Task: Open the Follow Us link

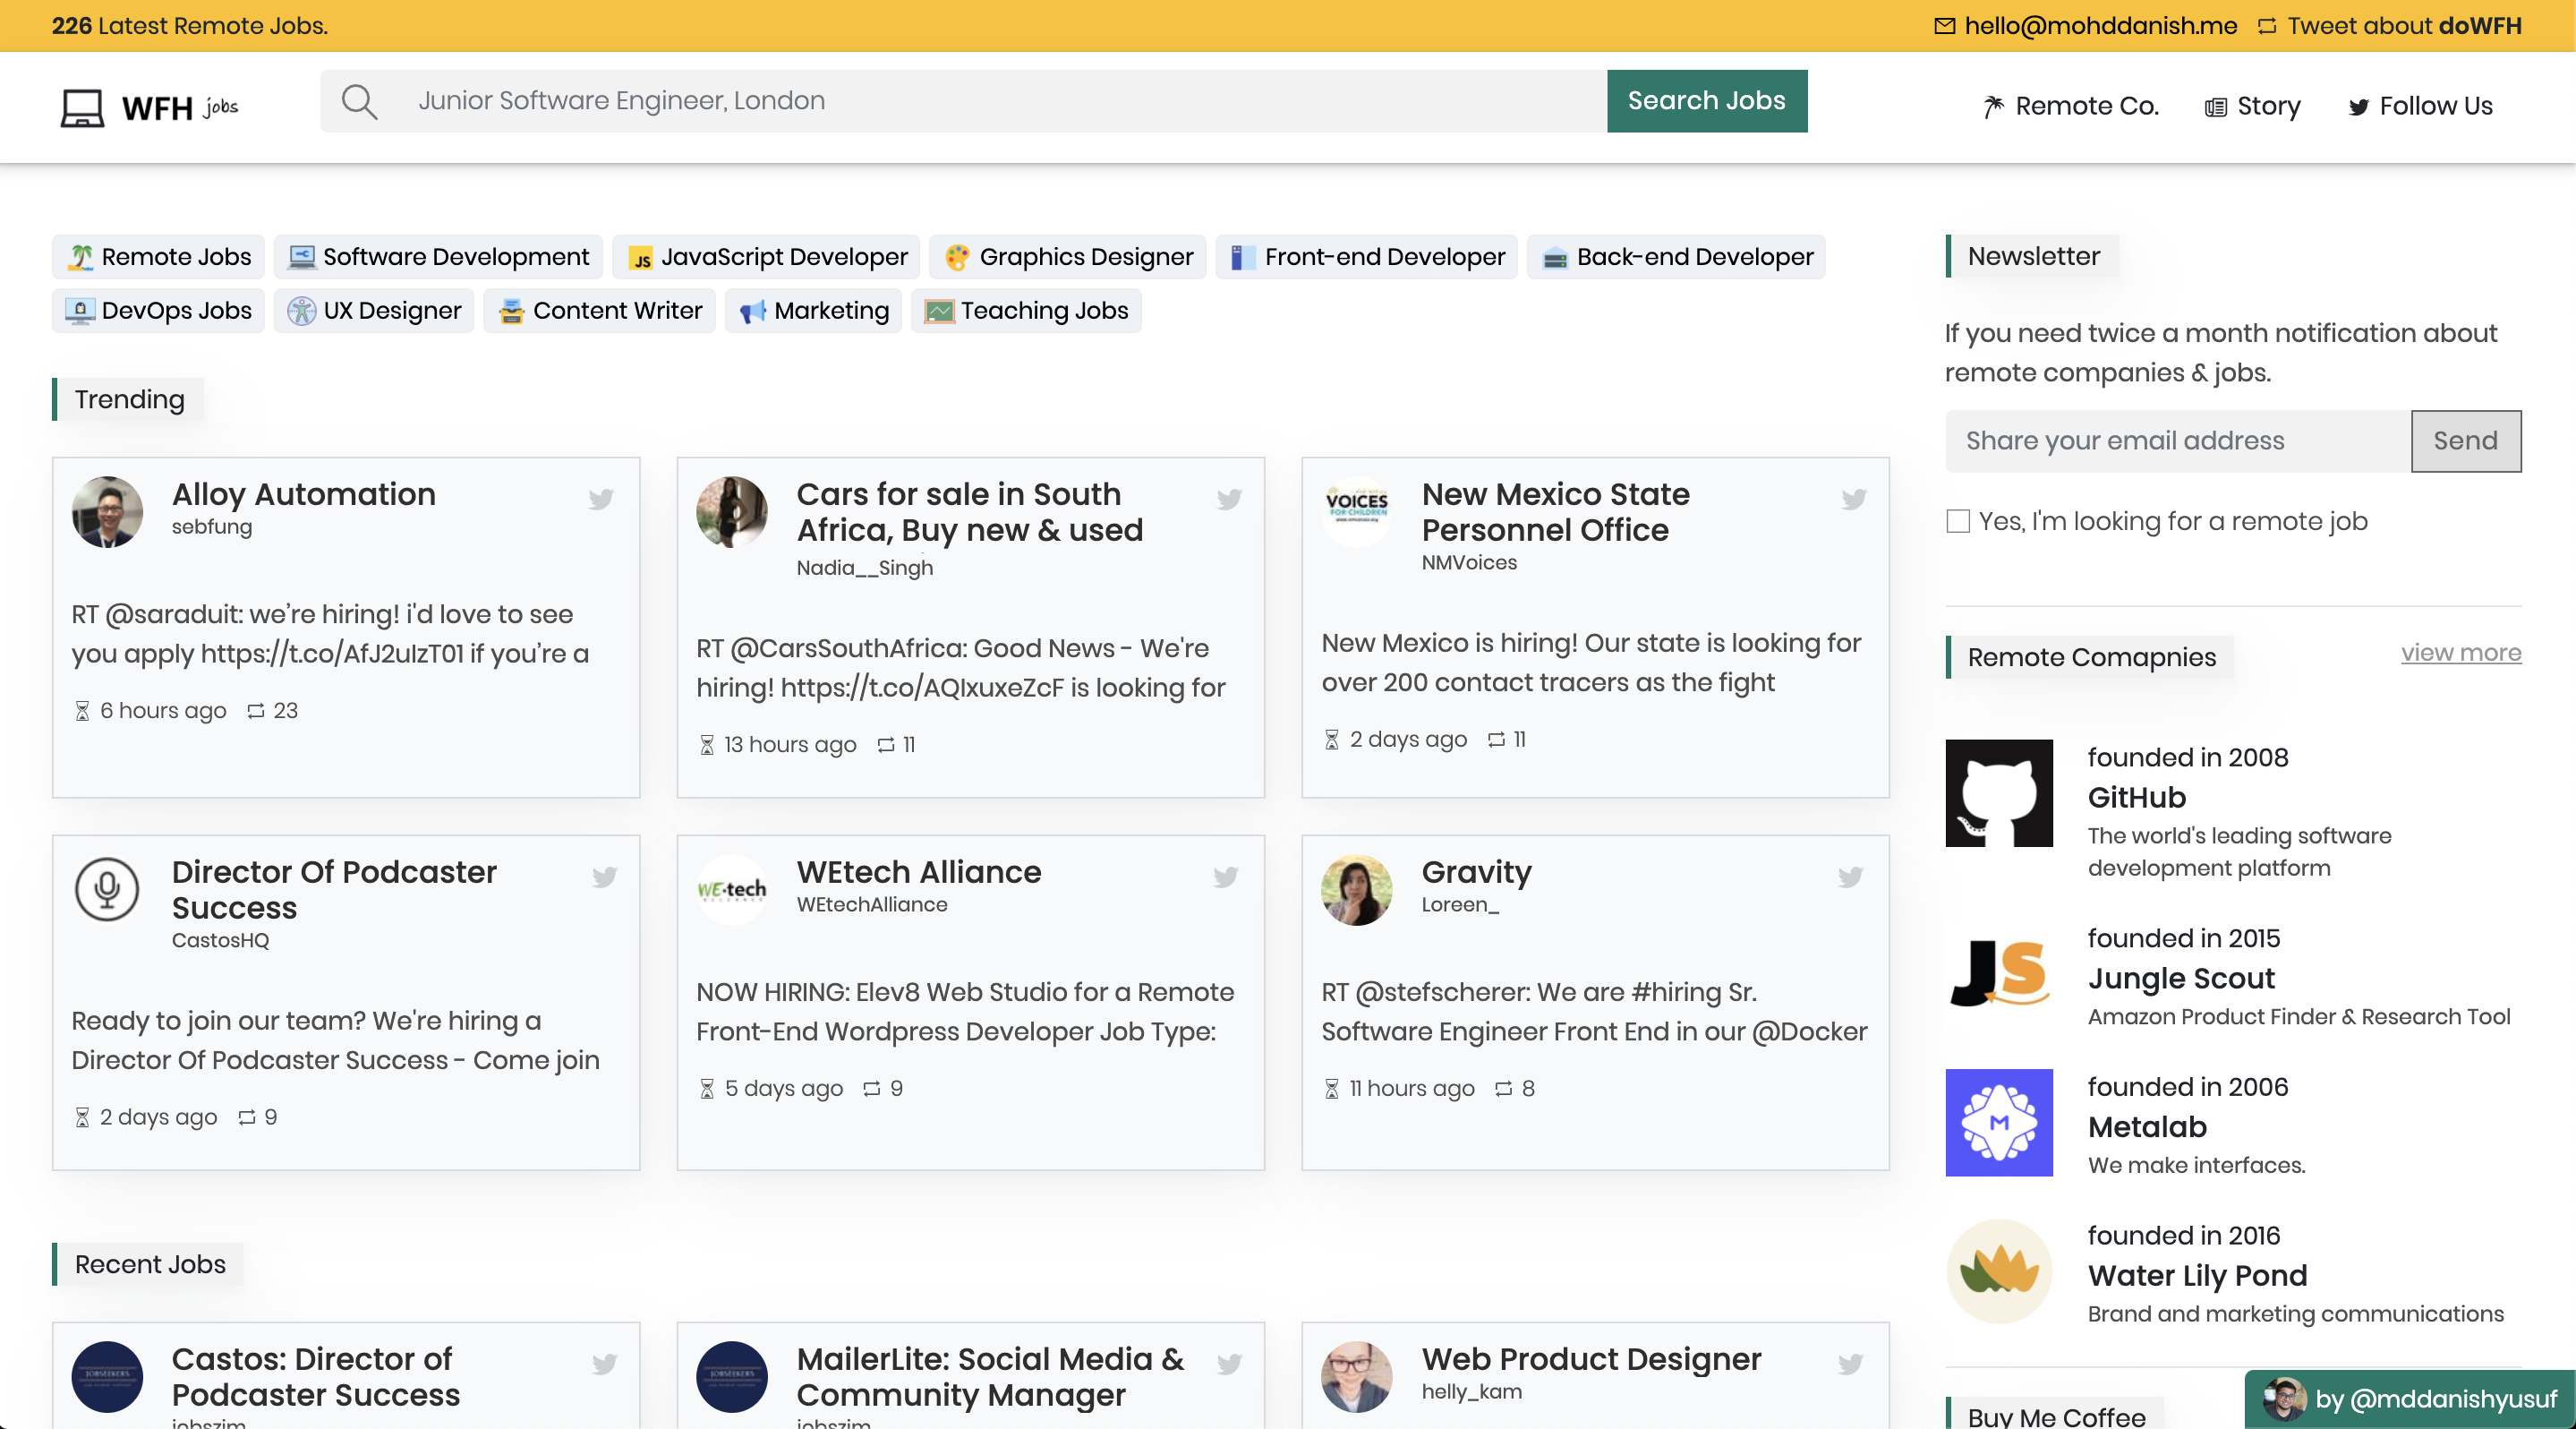Action: (2419, 106)
